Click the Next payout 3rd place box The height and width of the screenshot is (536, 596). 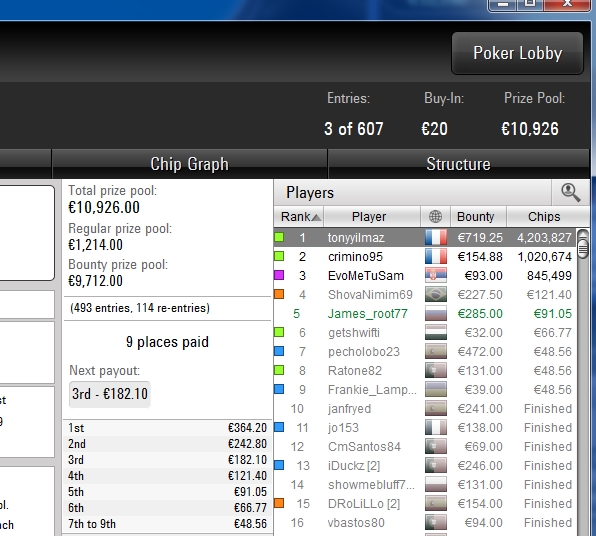[110, 394]
